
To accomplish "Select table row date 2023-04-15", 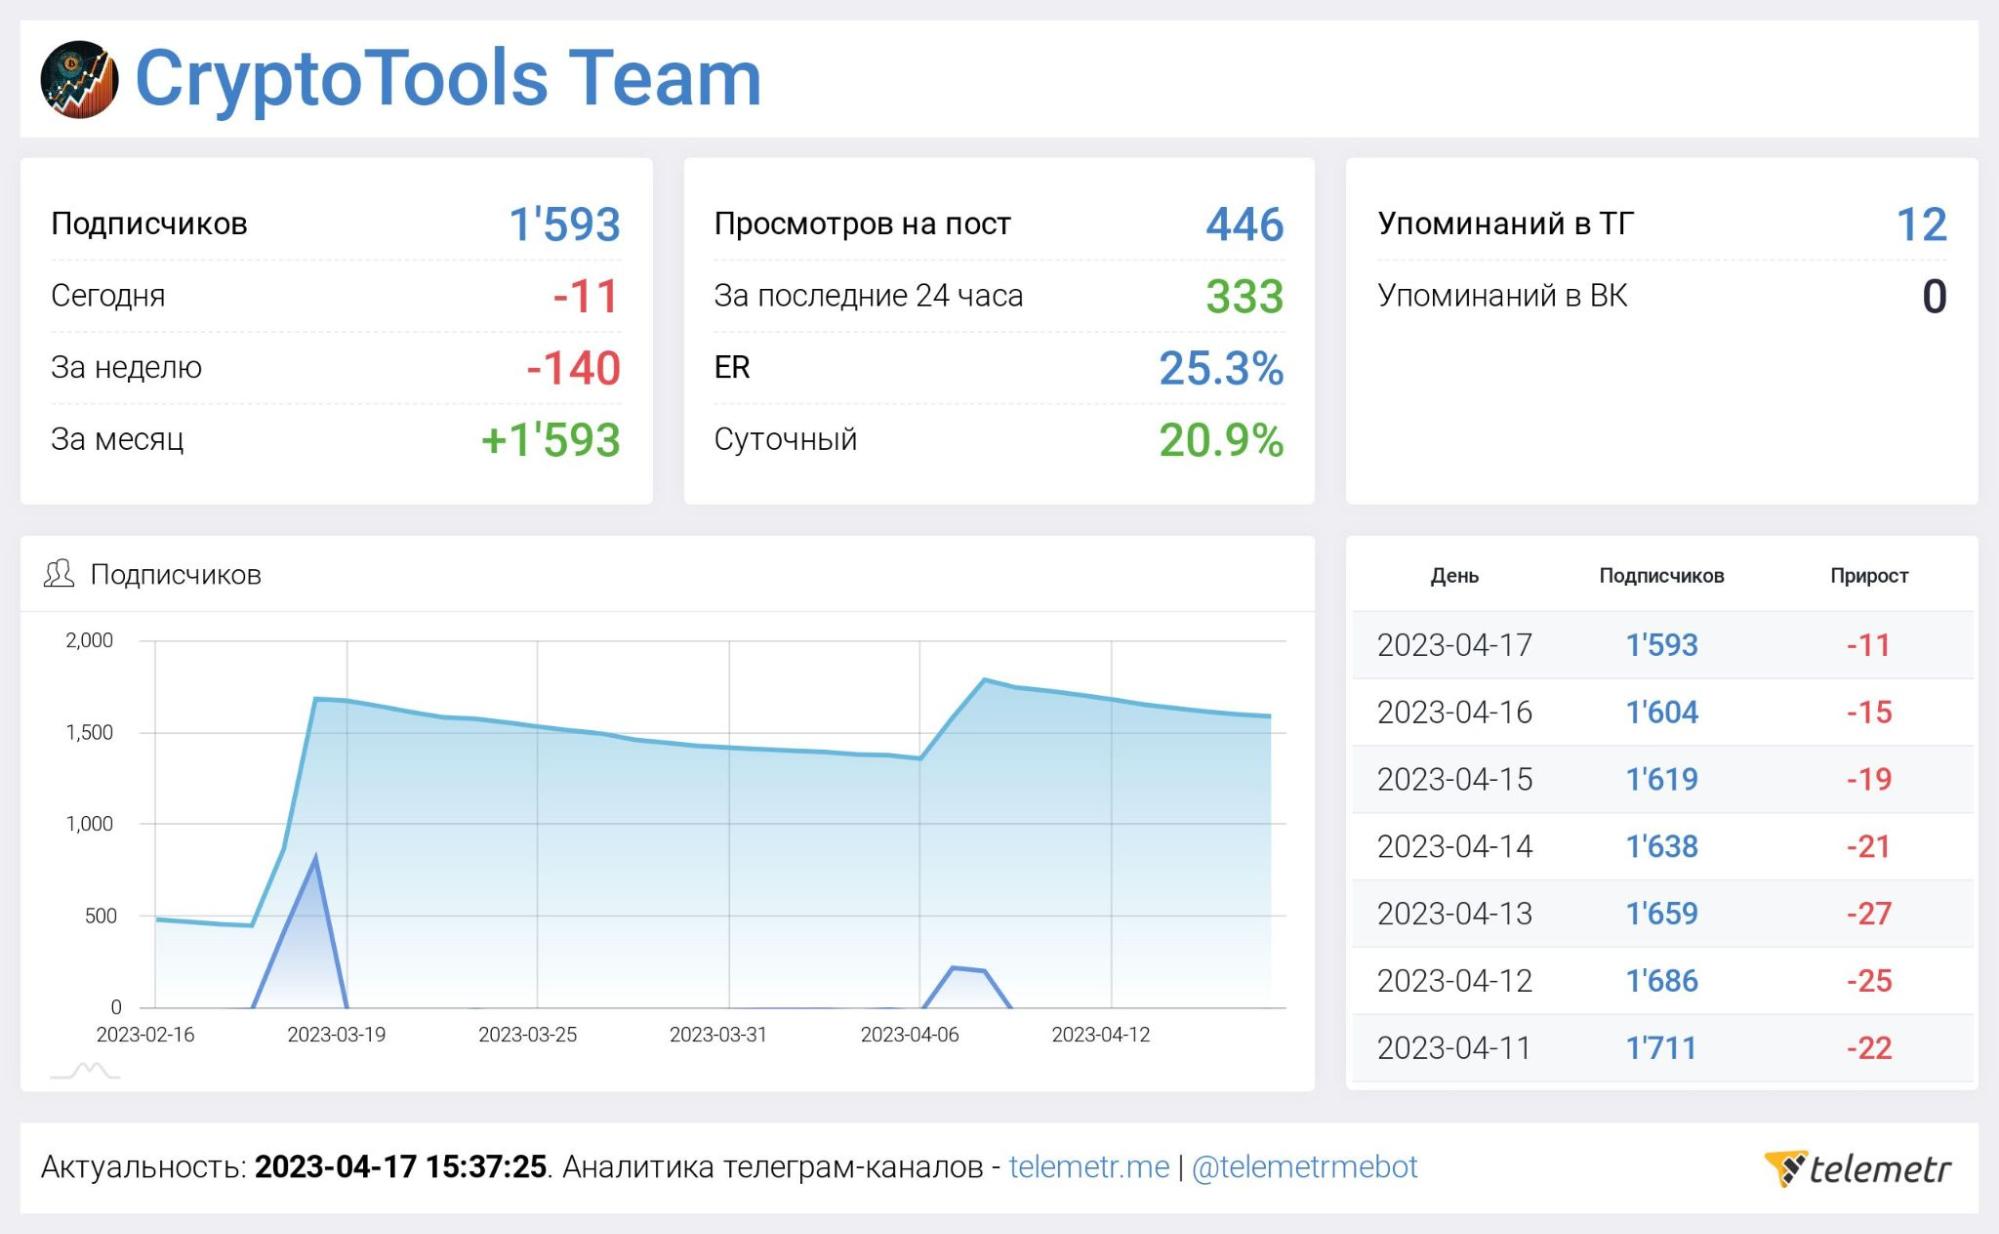I will coord(1454,779).
